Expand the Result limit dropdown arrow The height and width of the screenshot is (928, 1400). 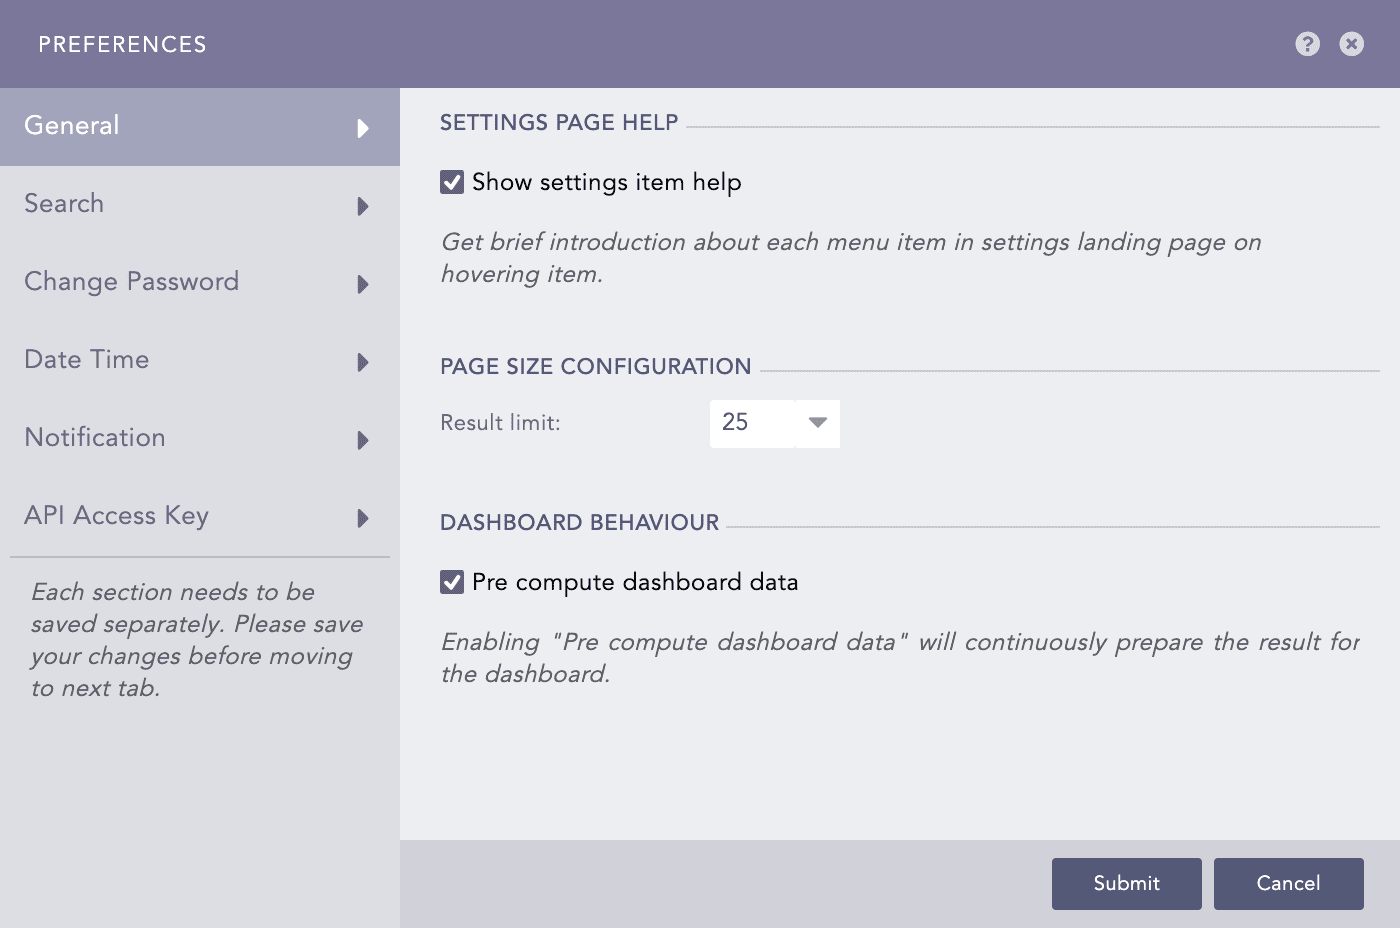(817, 423)
